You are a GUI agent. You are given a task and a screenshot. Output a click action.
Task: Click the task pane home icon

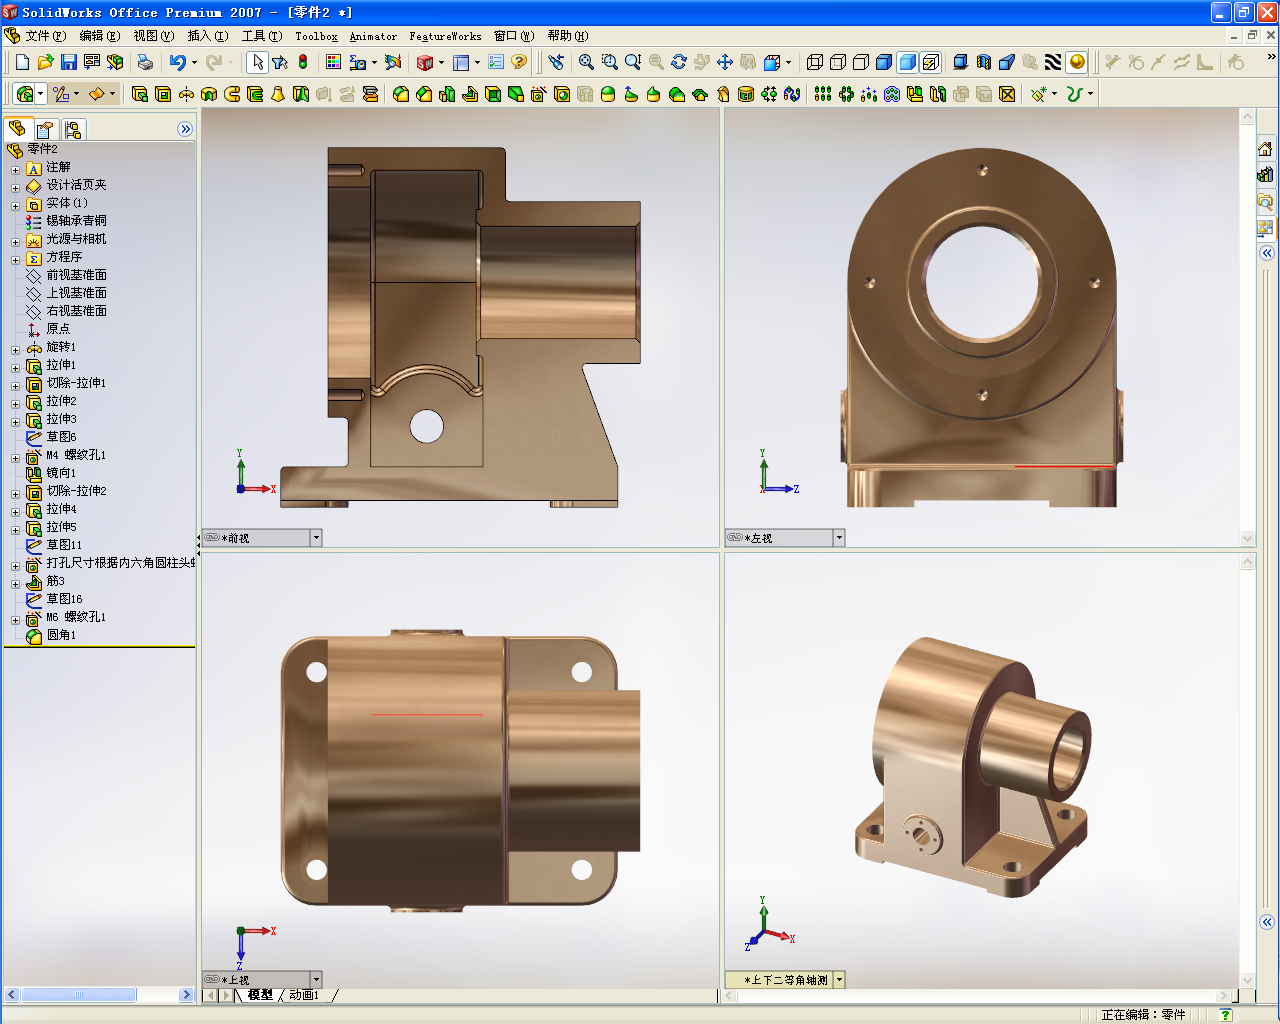pyautogui.click(x=1265, y=149)
